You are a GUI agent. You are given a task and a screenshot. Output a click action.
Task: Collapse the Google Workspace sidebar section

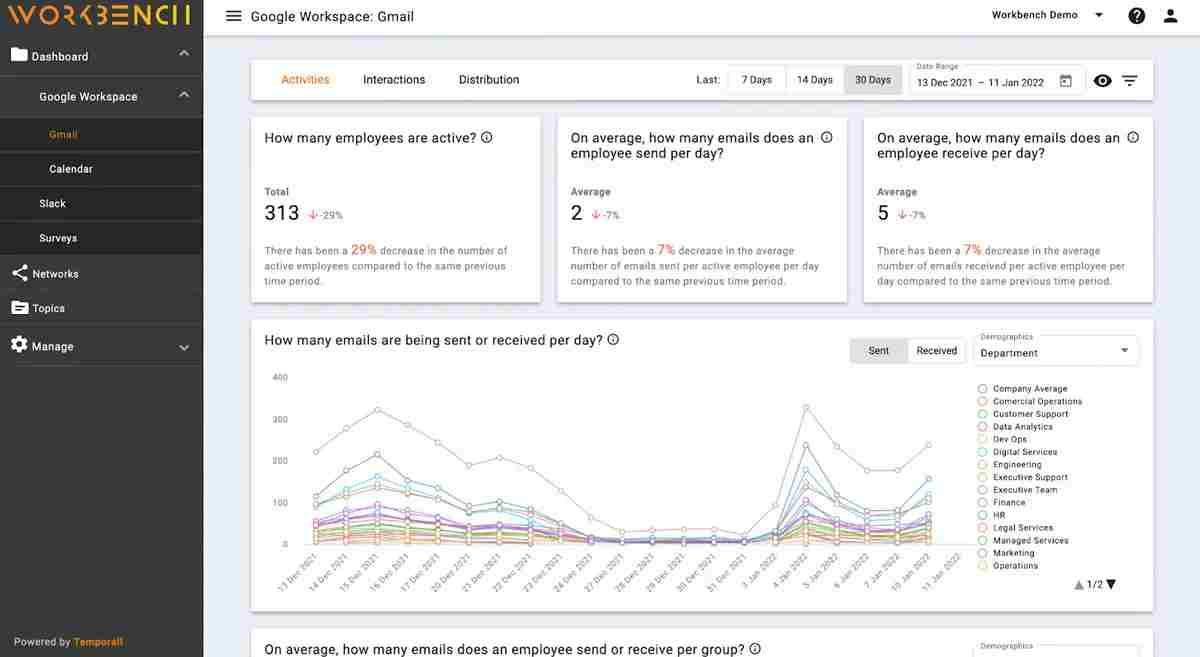(x=184, y=96)
